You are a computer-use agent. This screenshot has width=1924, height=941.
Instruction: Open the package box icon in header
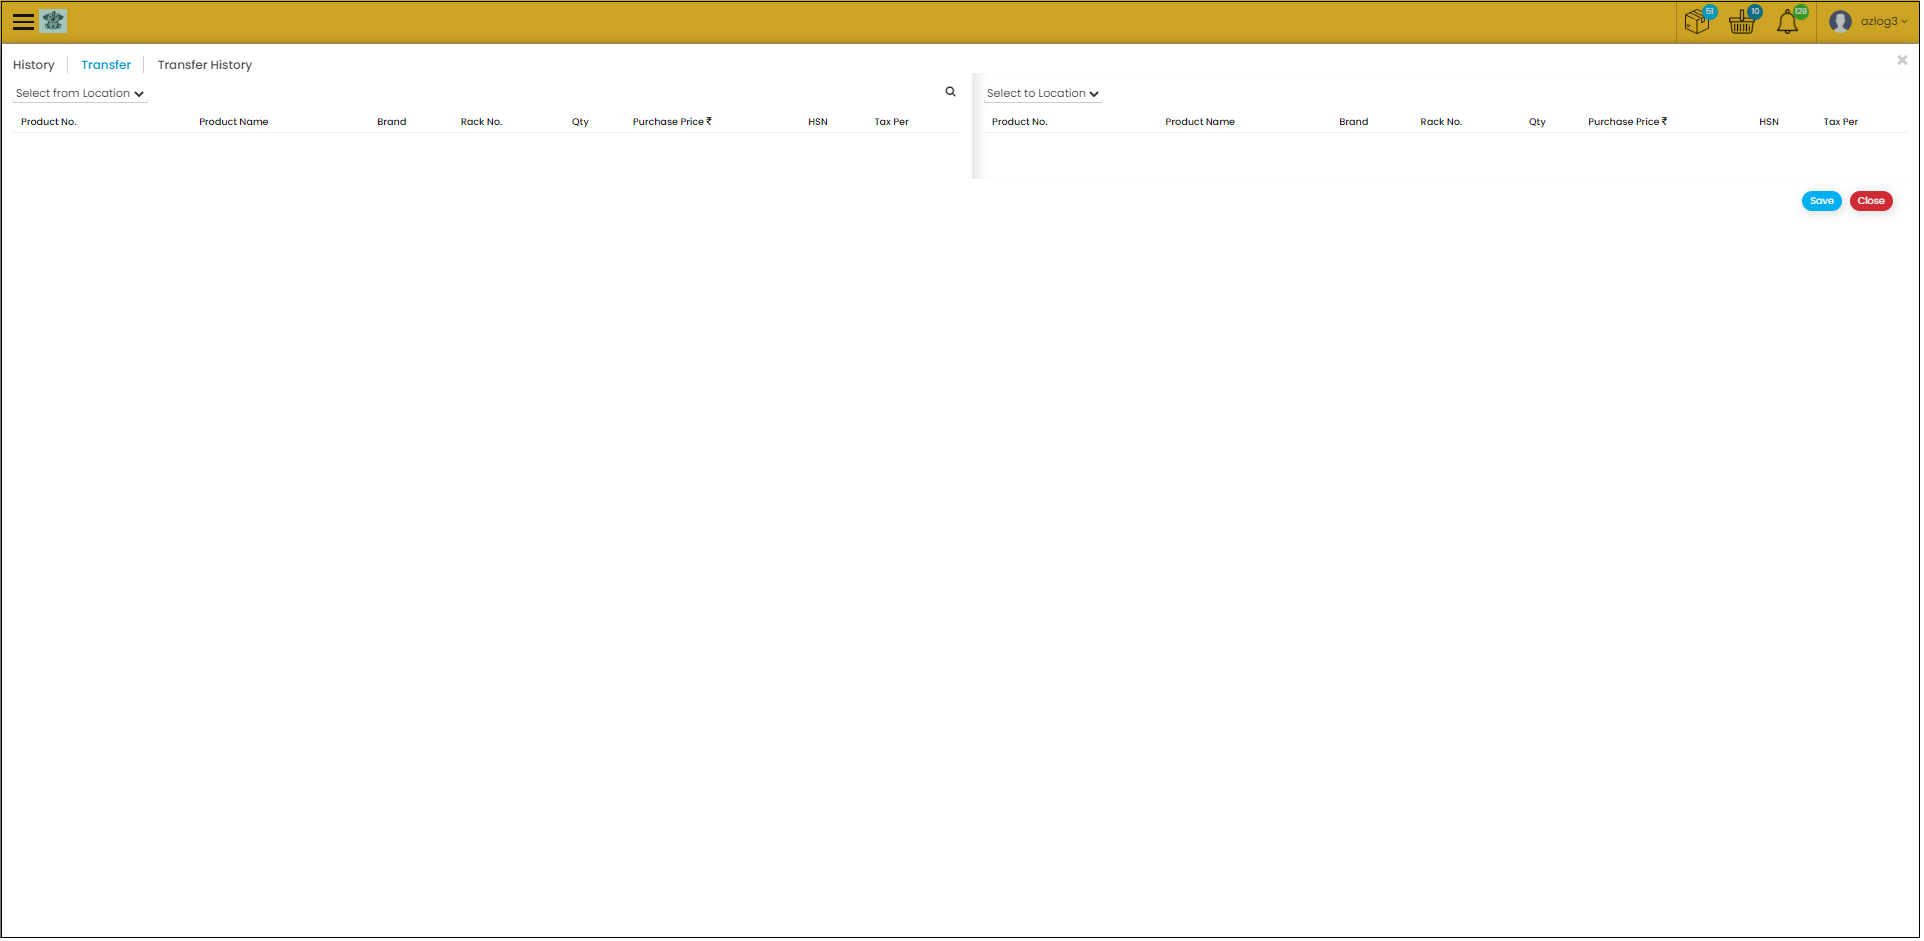[1699, 21]
